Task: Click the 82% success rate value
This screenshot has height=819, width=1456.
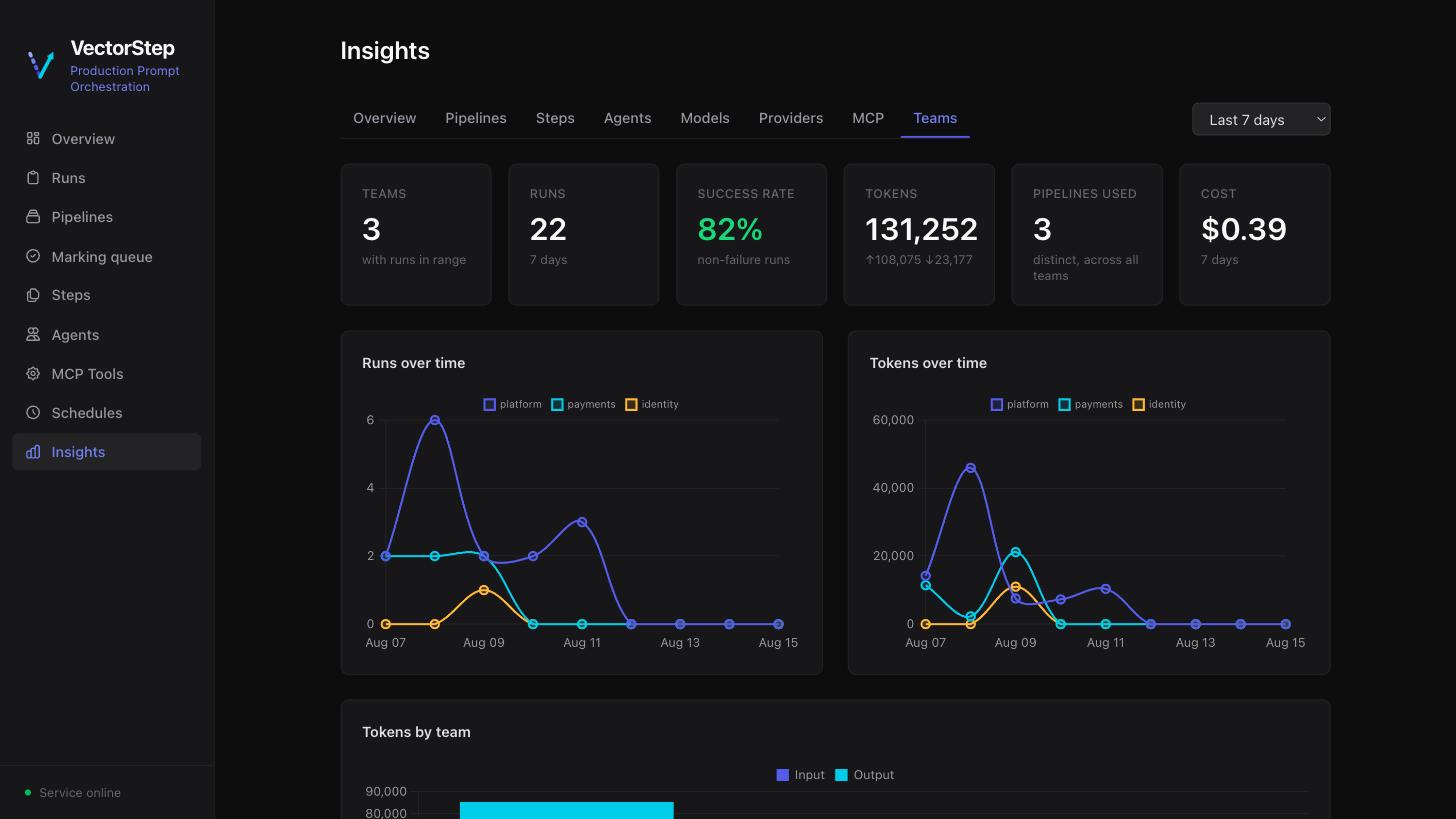Action: [730, 229]
